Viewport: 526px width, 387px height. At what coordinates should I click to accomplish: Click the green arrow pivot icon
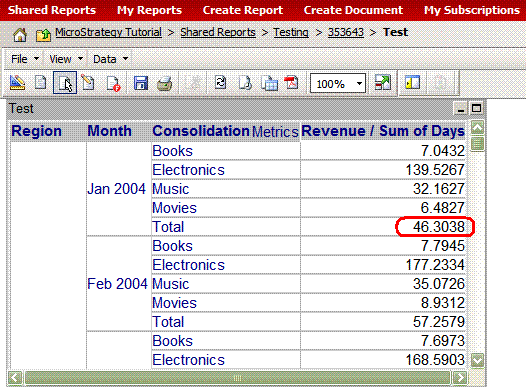[383, 82]
